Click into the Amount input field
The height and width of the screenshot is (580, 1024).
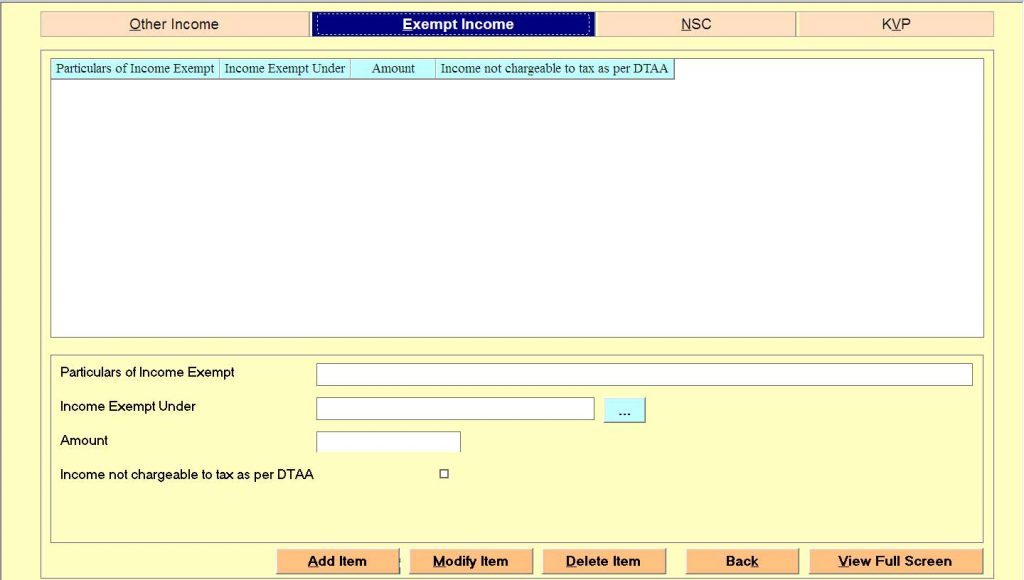pyautogui.click(x=388, y=441)
